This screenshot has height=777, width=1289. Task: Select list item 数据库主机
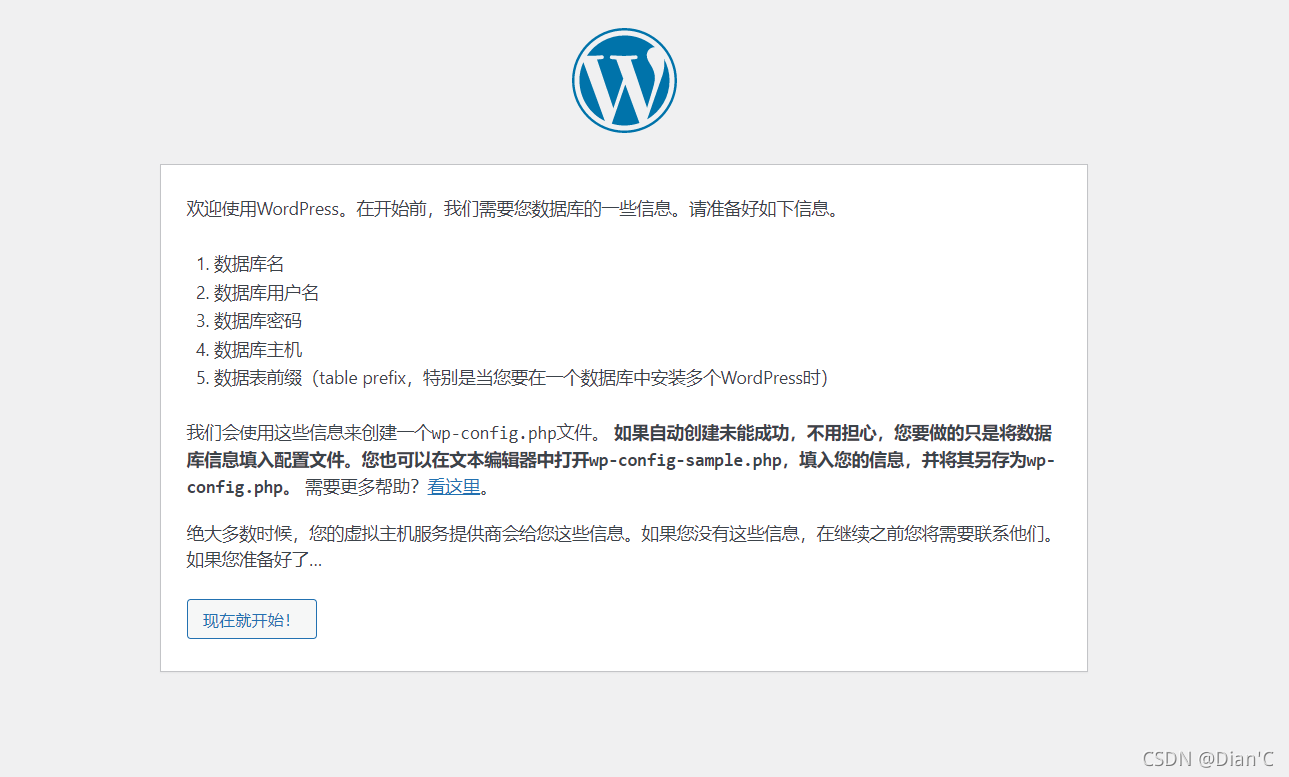click(258, 350)
